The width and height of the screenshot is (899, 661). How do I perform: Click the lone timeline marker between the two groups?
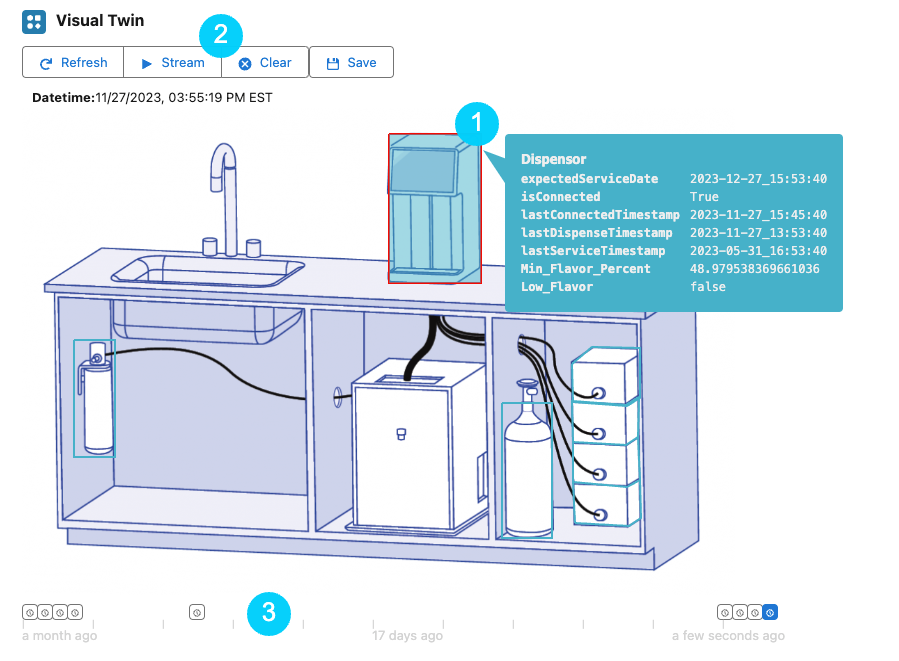(197, 612)
